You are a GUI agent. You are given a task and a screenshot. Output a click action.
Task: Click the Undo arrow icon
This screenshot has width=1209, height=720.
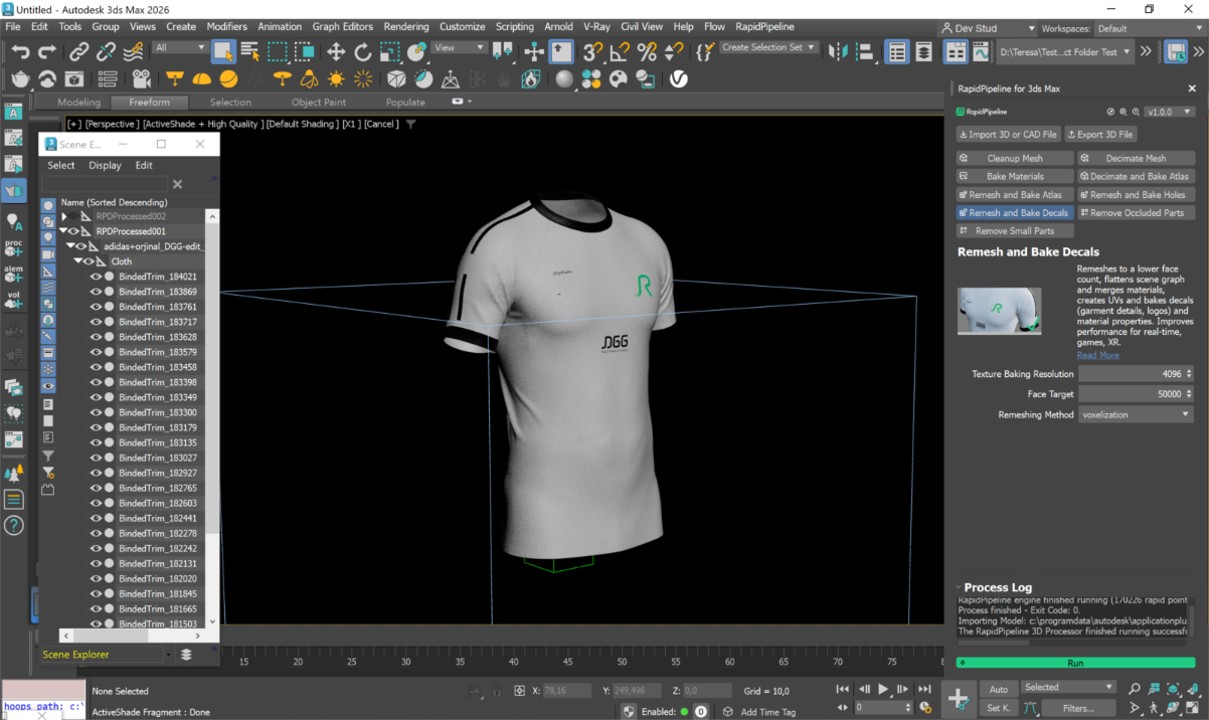[20, 51]
